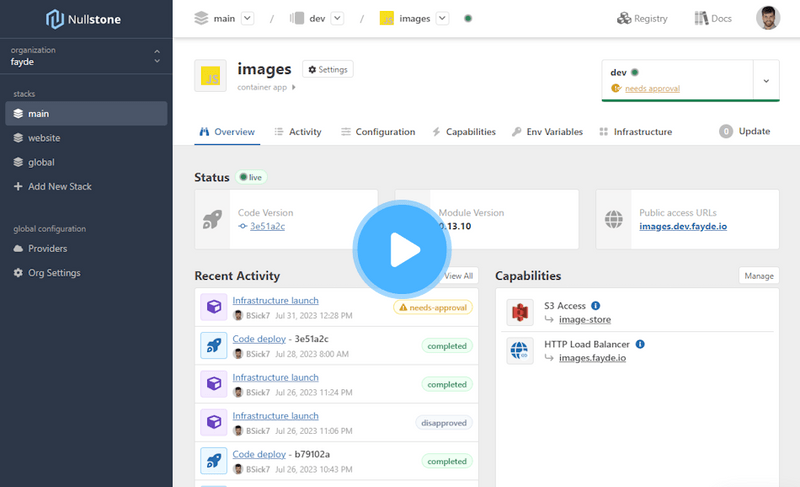The image size is (800, 487).
Task: Open the images.fayde.io link
Action: [x=592, y=358]
